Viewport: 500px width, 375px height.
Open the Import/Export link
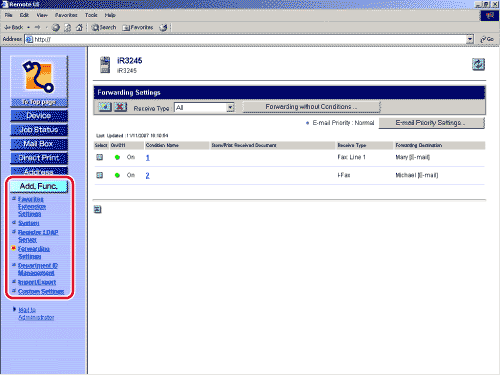(x=37, y=282)
